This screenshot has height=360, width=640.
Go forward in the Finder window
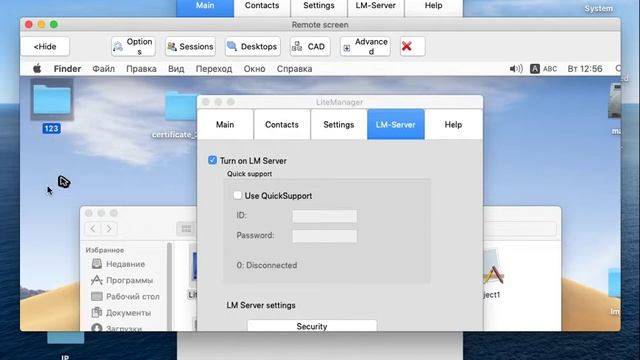[109, 229]
